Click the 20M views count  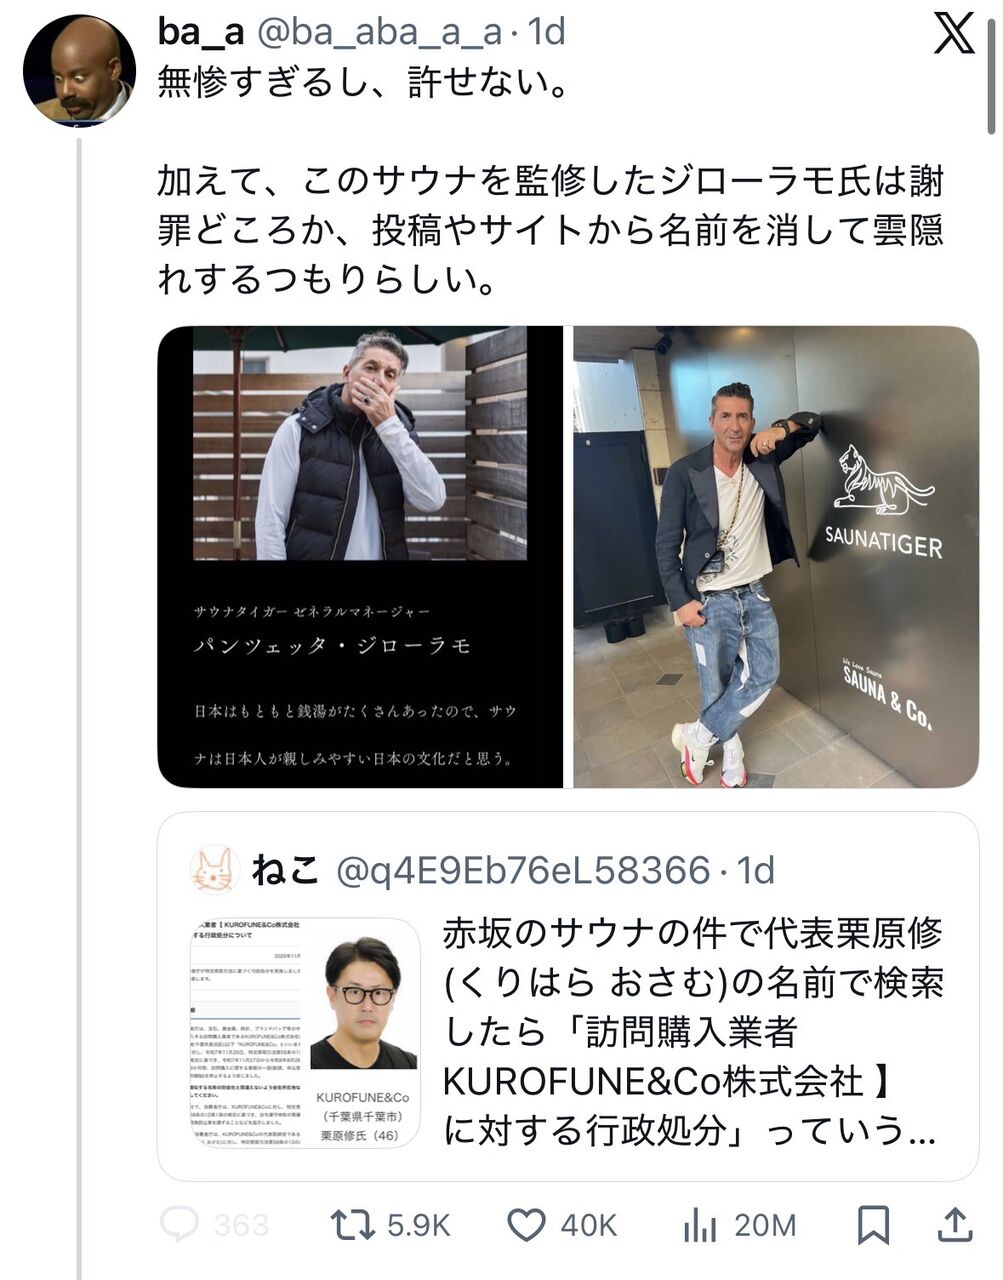click(x=765, y=1225)
